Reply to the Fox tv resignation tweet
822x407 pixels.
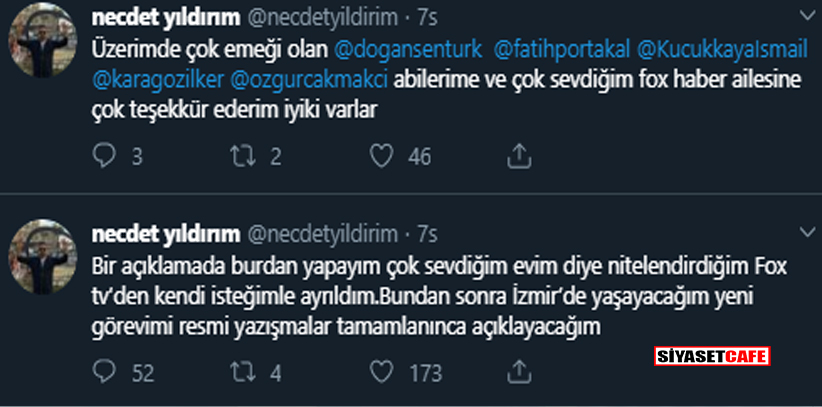pyautogui.click(x=103, y=372)
